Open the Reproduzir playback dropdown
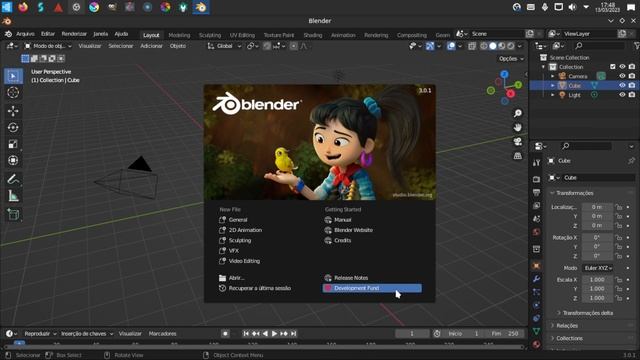This screenshot has height=360, width=640. tap(40, 333)
